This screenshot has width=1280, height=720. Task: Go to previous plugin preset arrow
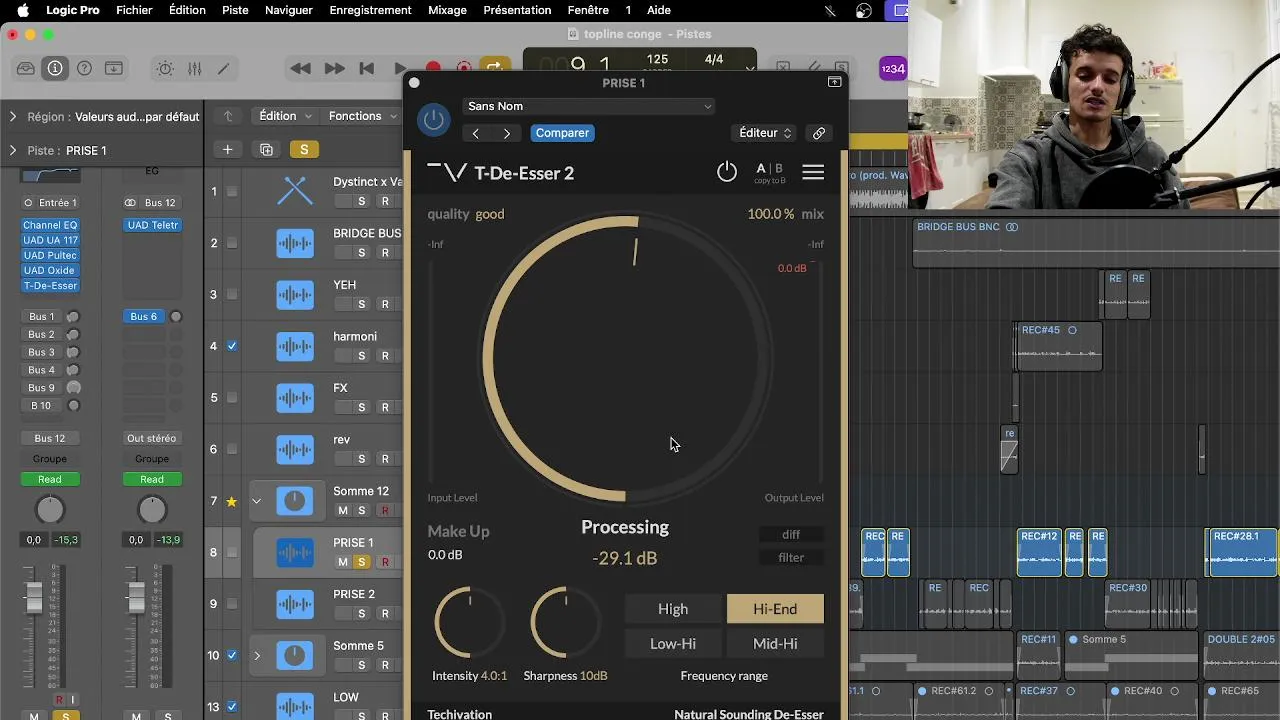[476, 133]
